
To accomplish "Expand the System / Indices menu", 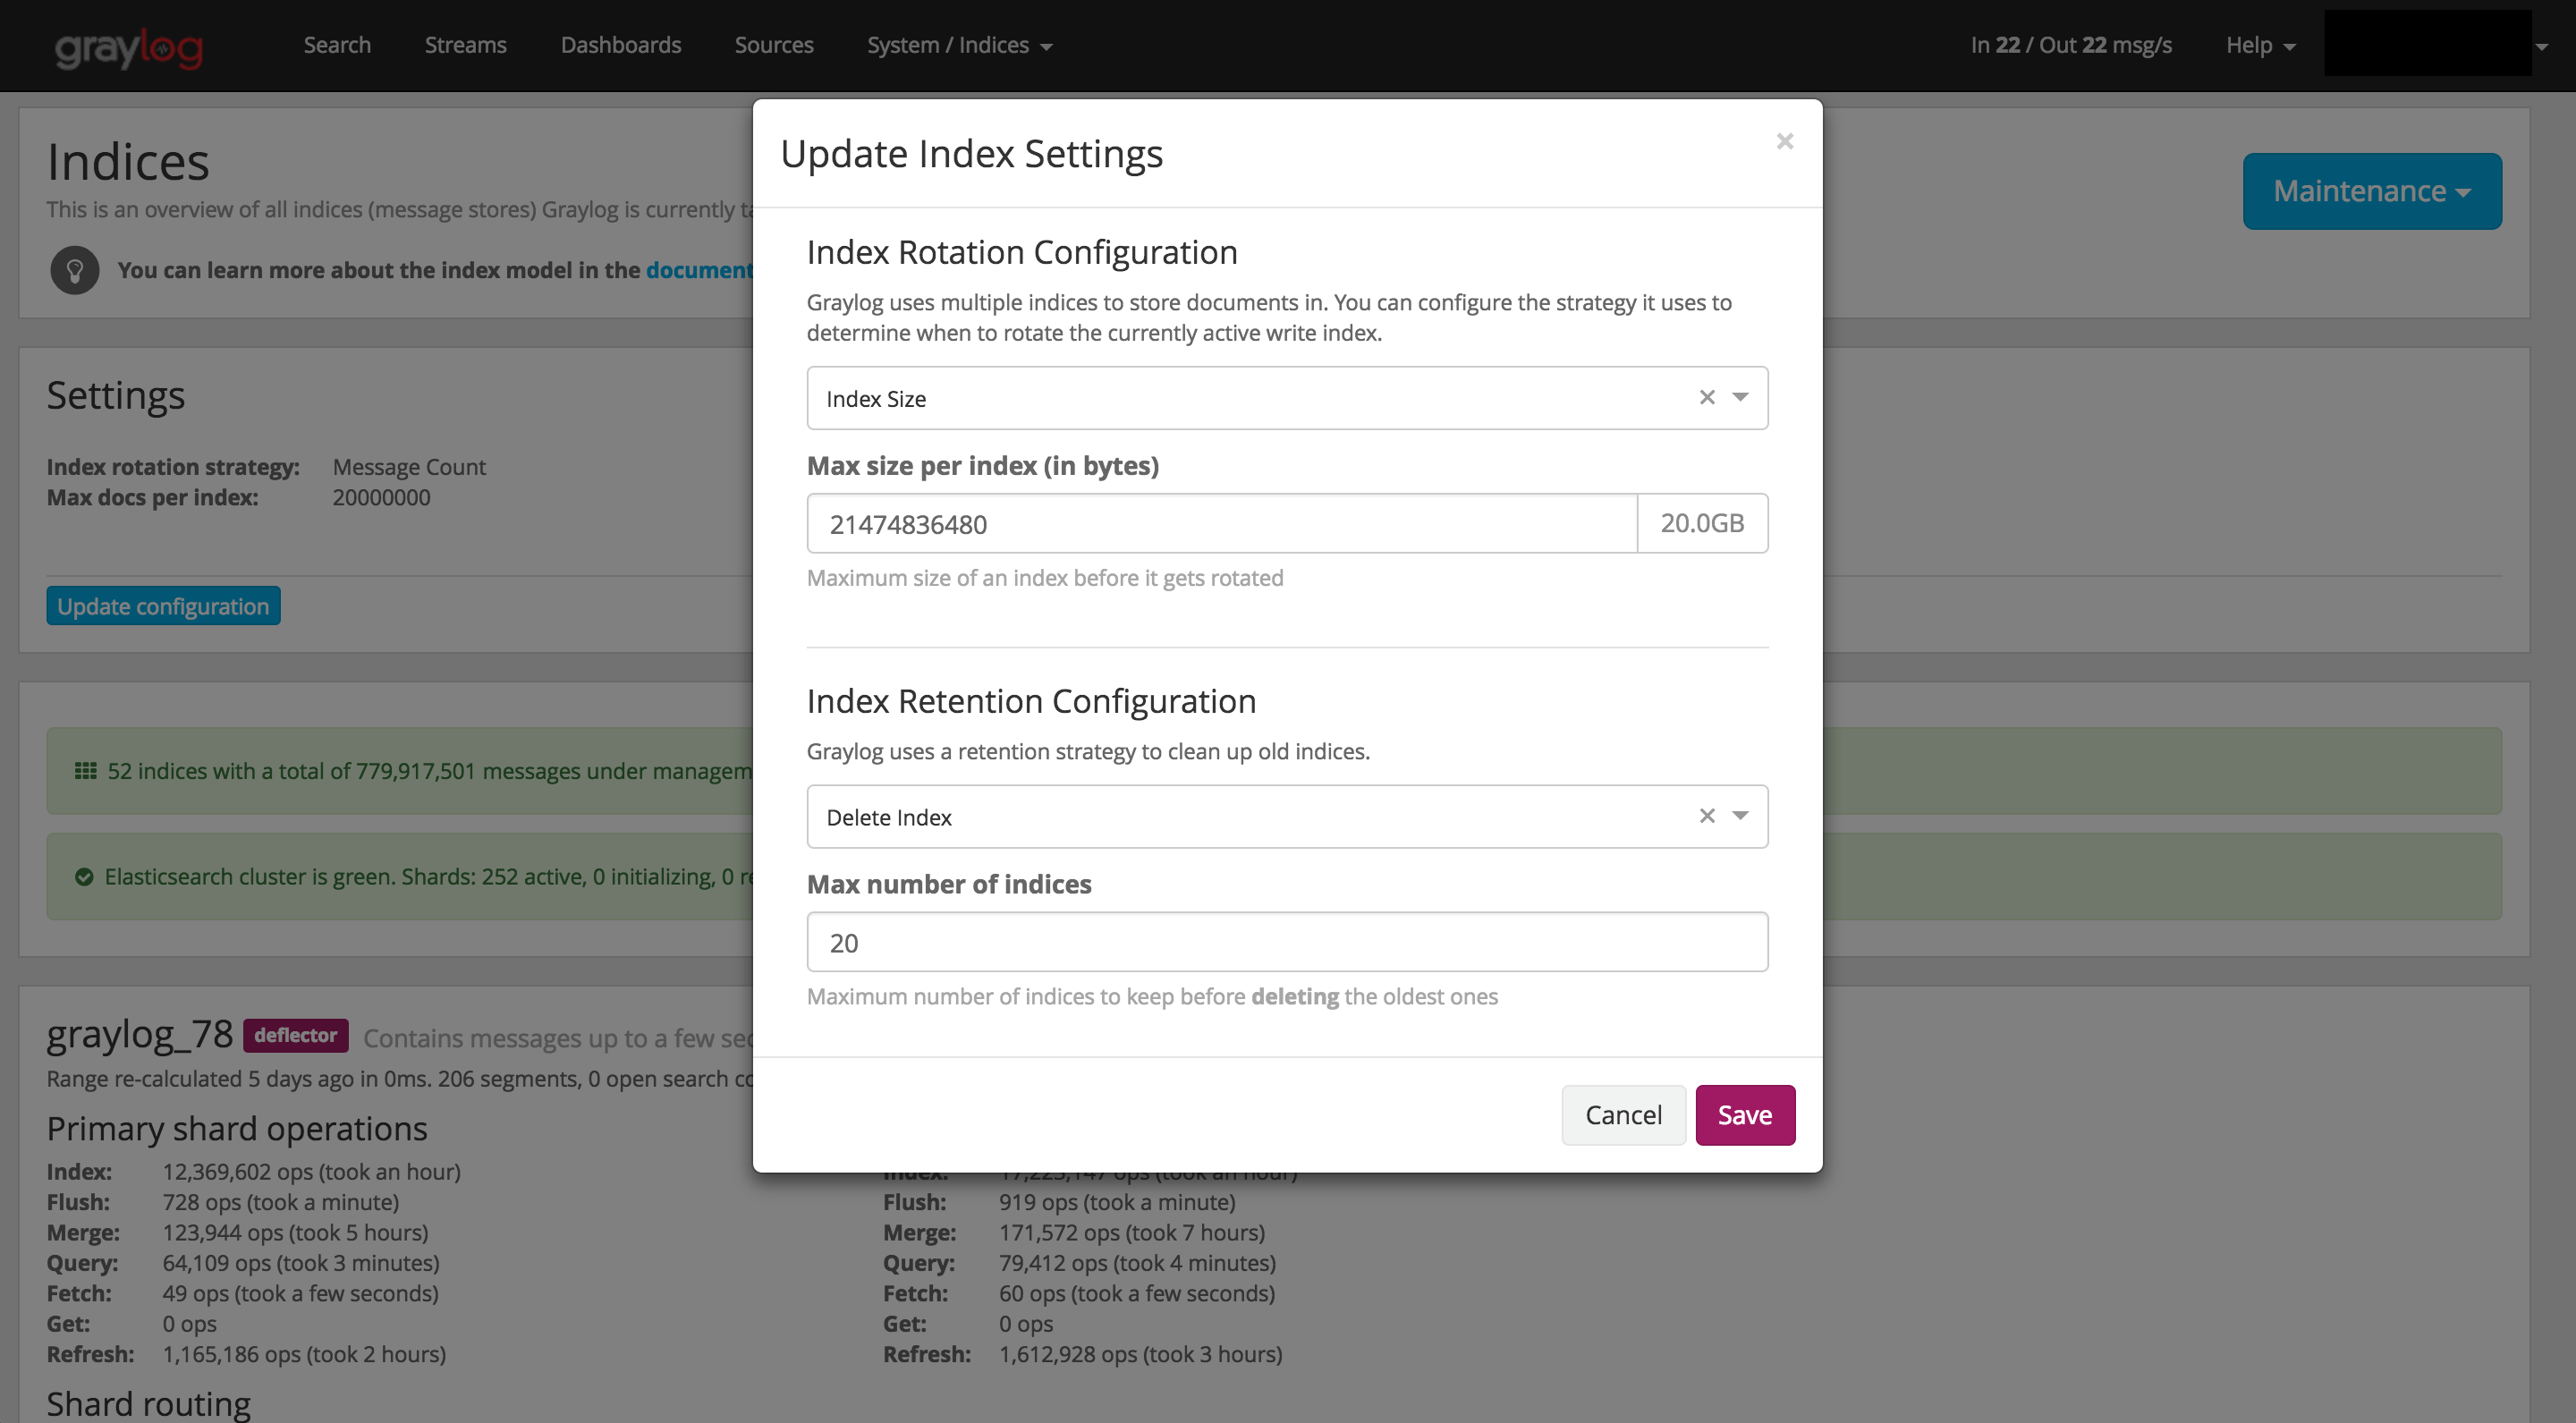I will [x=958, y=45].
